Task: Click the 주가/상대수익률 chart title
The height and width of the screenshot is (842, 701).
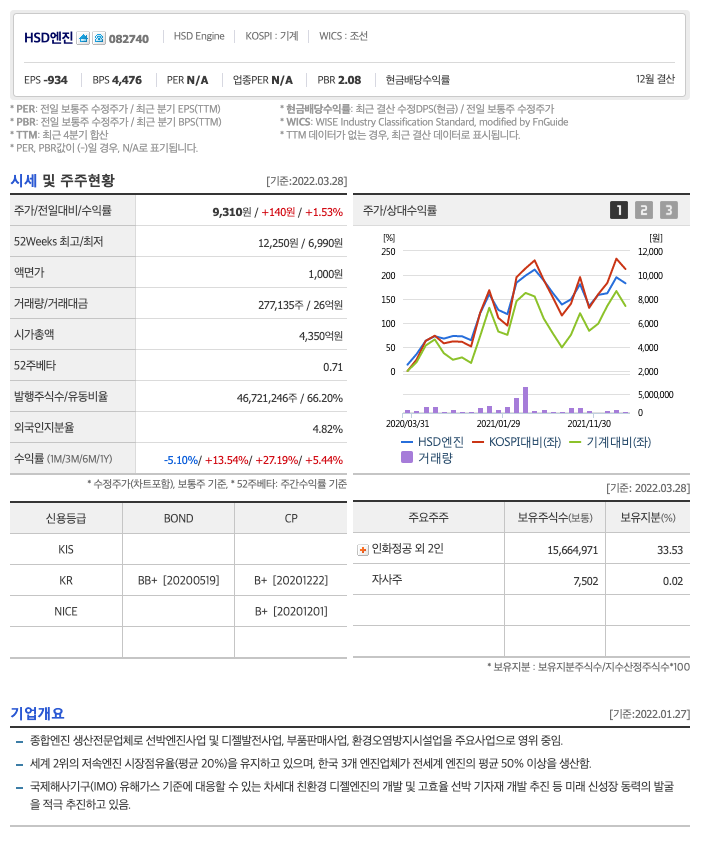Action: [x=400, y=210]
